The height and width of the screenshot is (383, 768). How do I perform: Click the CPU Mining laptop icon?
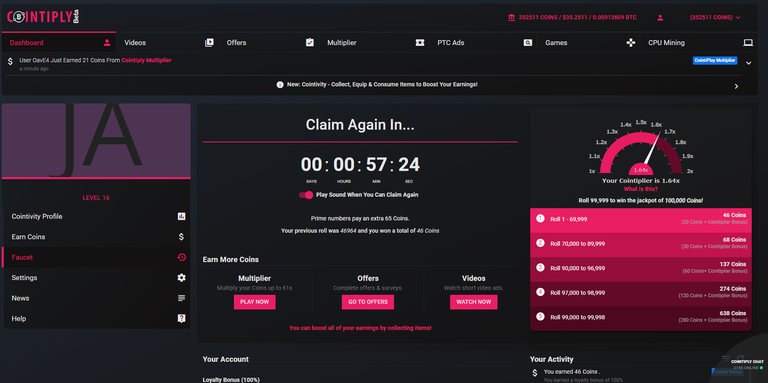748,43
